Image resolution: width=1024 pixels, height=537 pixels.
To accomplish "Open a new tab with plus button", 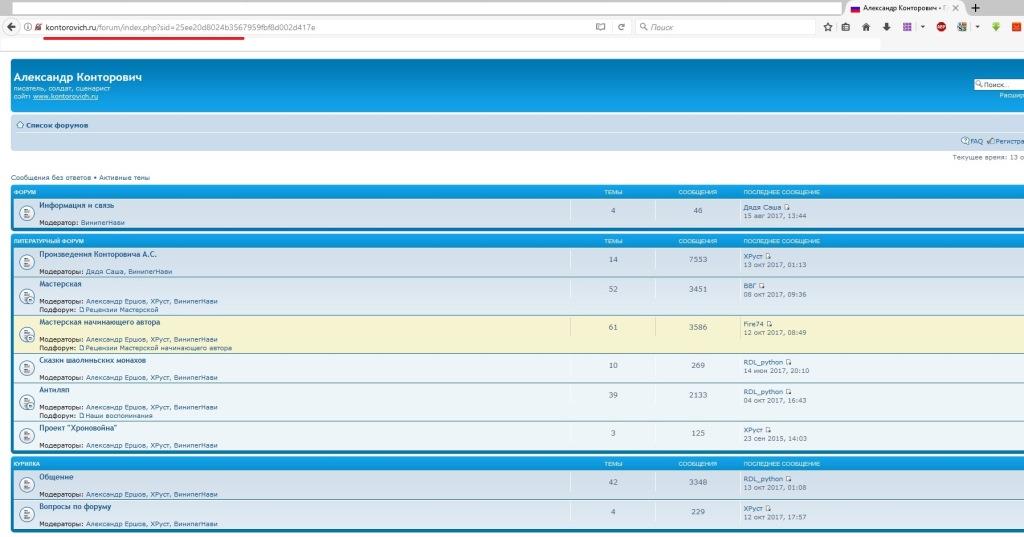I will (975, 8).
